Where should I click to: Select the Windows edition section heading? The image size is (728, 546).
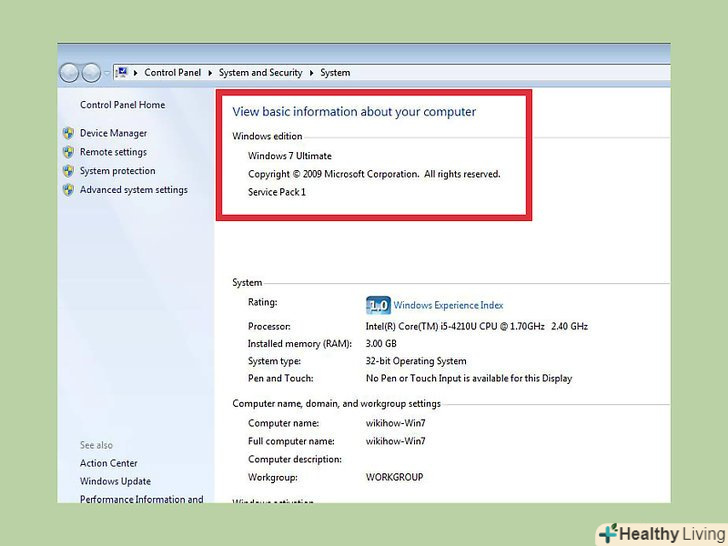(x=267, y=136)
